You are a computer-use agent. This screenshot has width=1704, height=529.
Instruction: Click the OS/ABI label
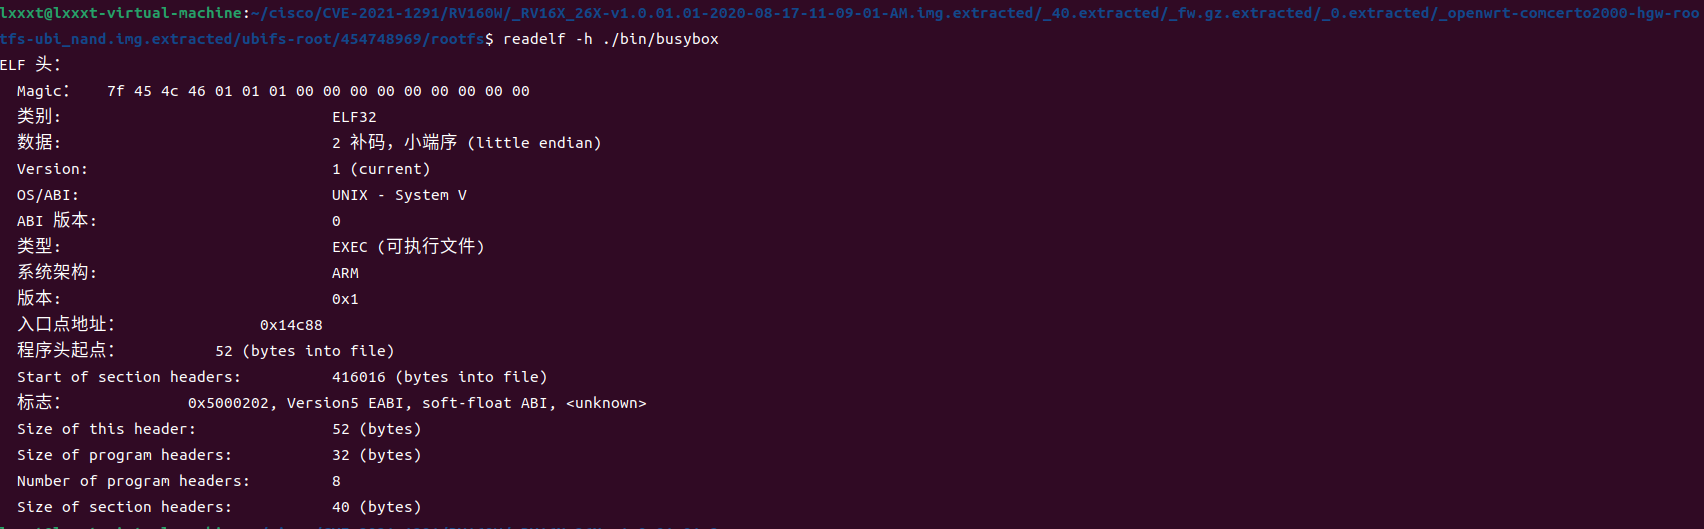point(47,195)
